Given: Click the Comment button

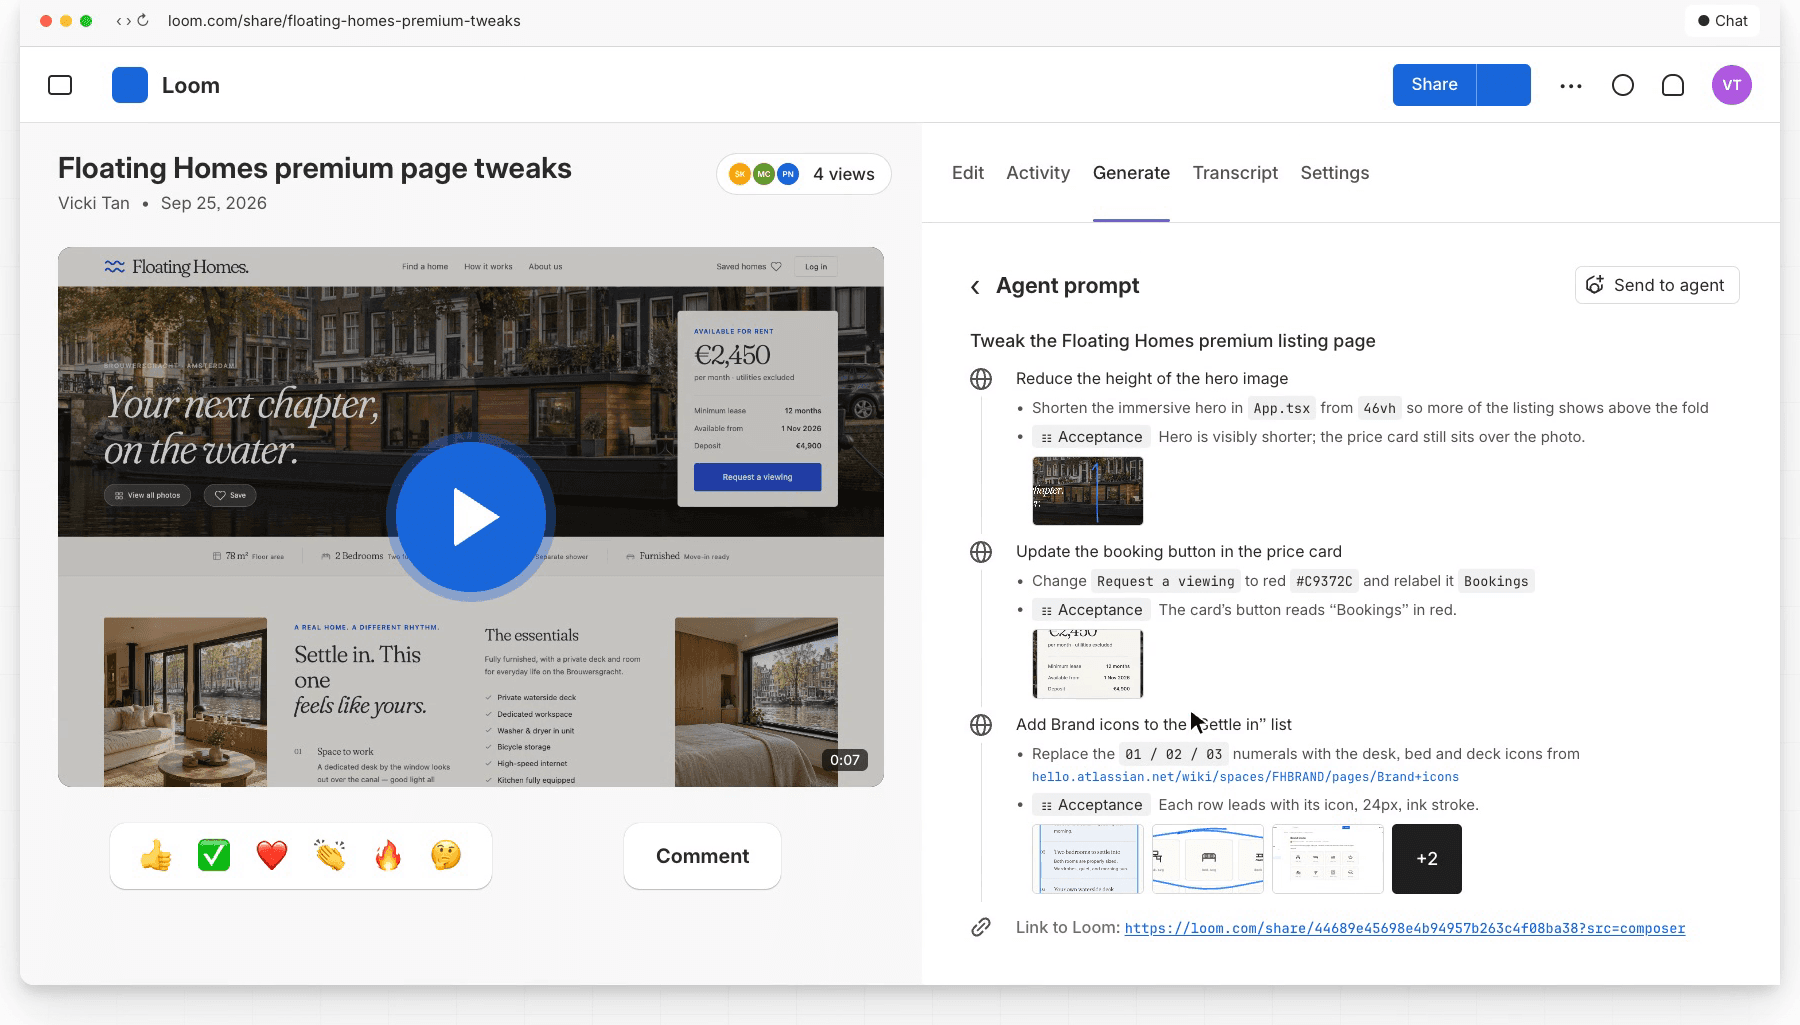Looking at the screenshot, I should click(702, 856).
